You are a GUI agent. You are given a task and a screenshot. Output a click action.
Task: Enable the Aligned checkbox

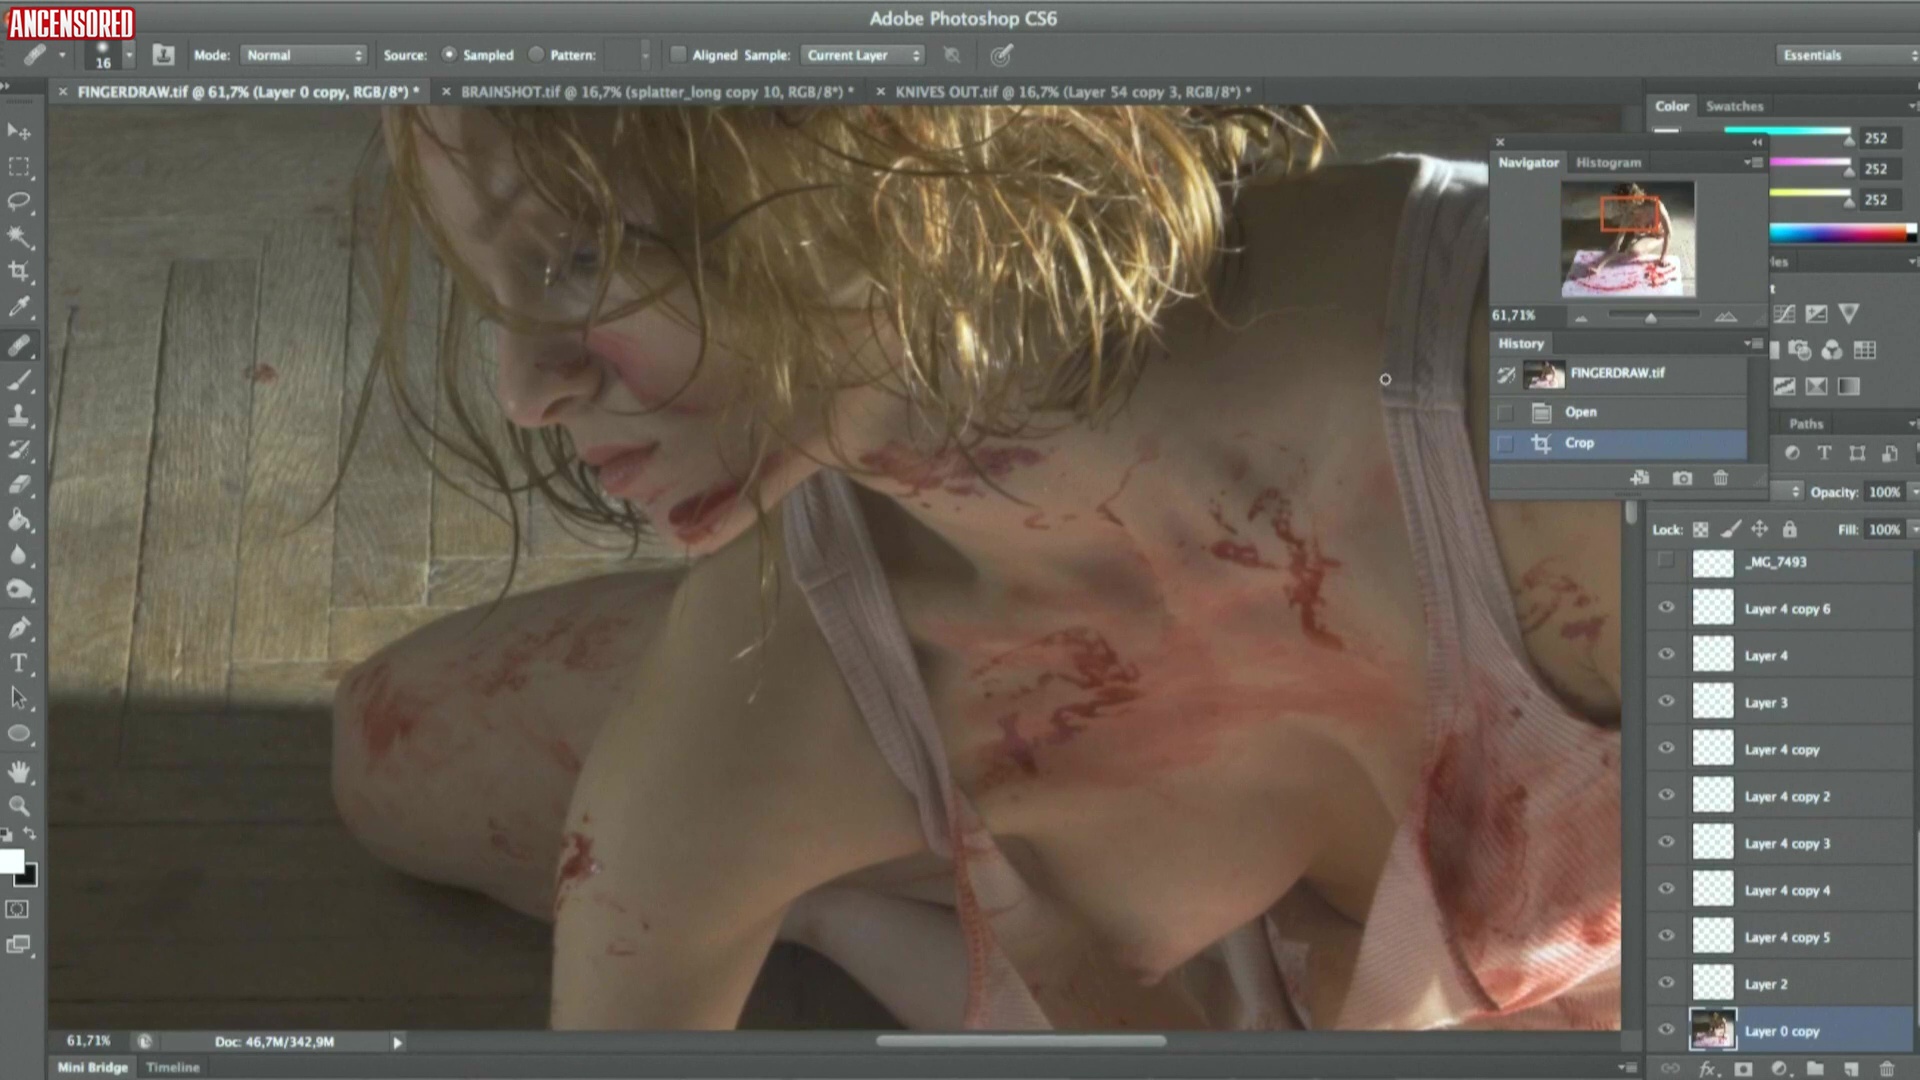678,55
